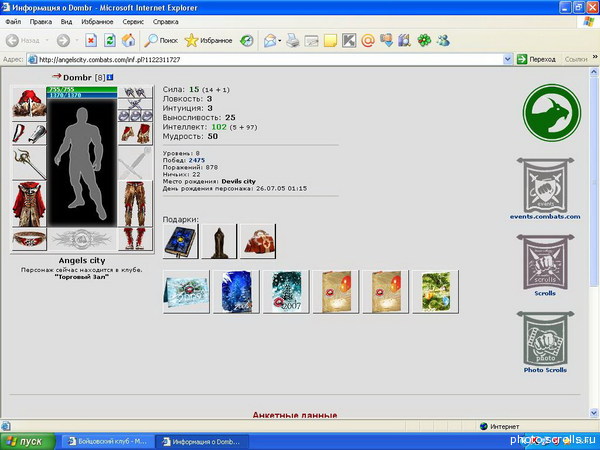
Task: Click the green goat clan emblem
Action: [x=551, y=113]
